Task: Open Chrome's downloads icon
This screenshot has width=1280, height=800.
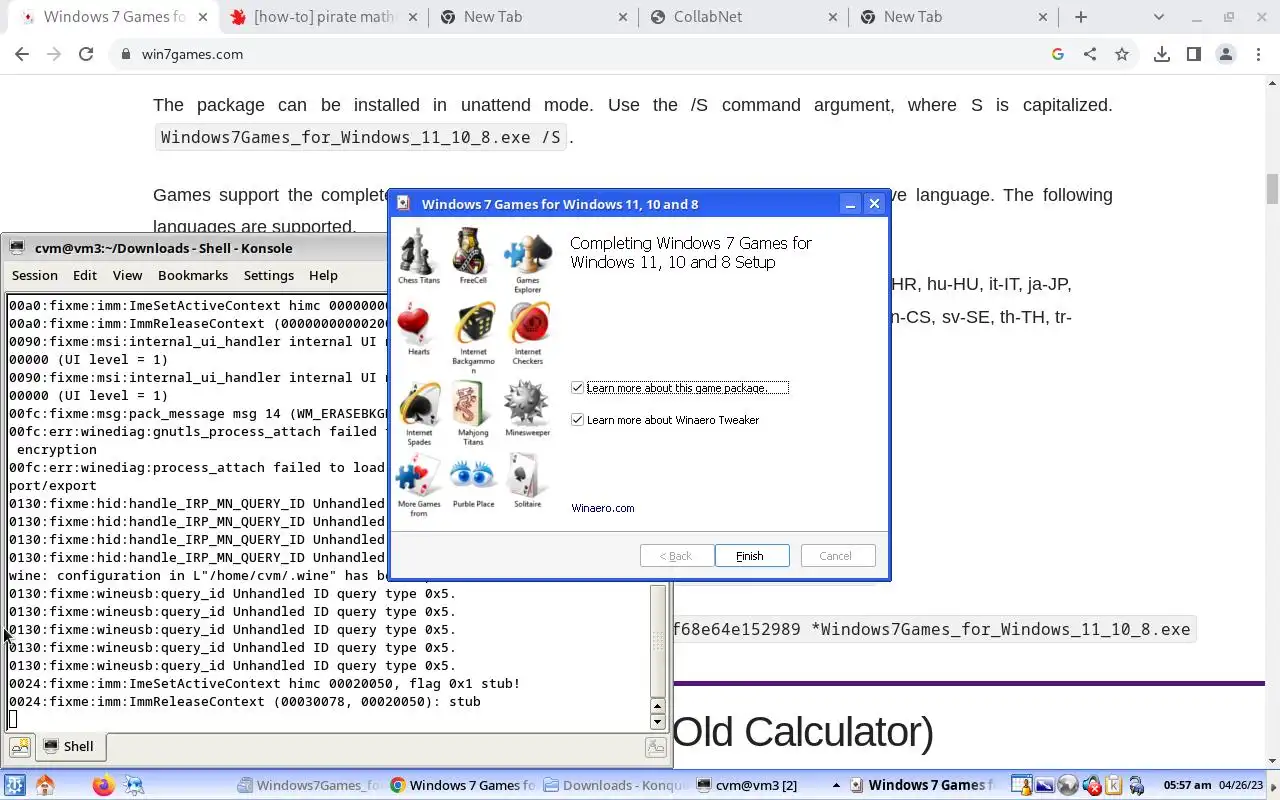Action: click(x=1162, y=54)
